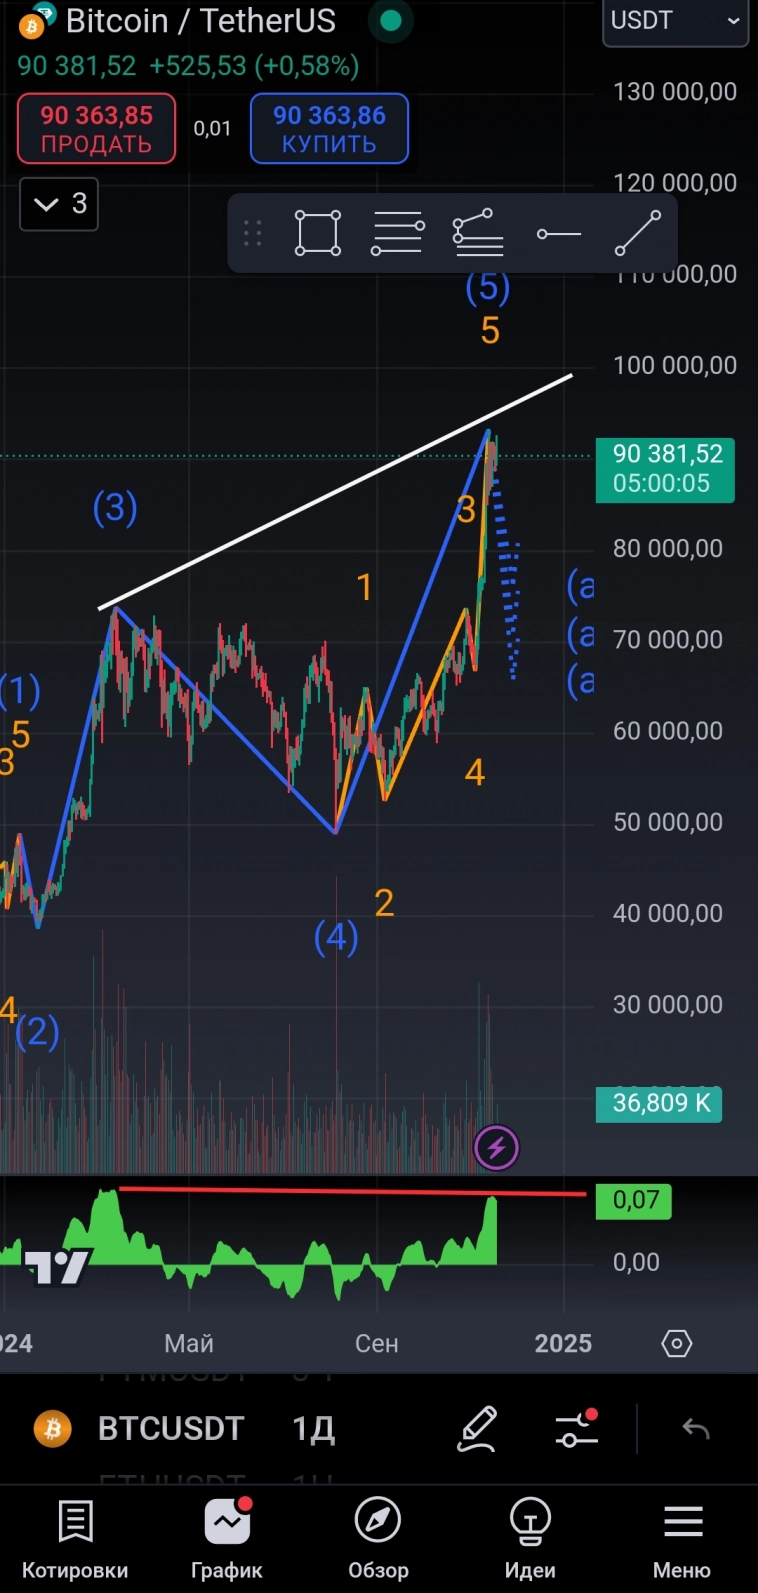Tap the blue КУПИТЬ buy button

click(x=329, y=129)
